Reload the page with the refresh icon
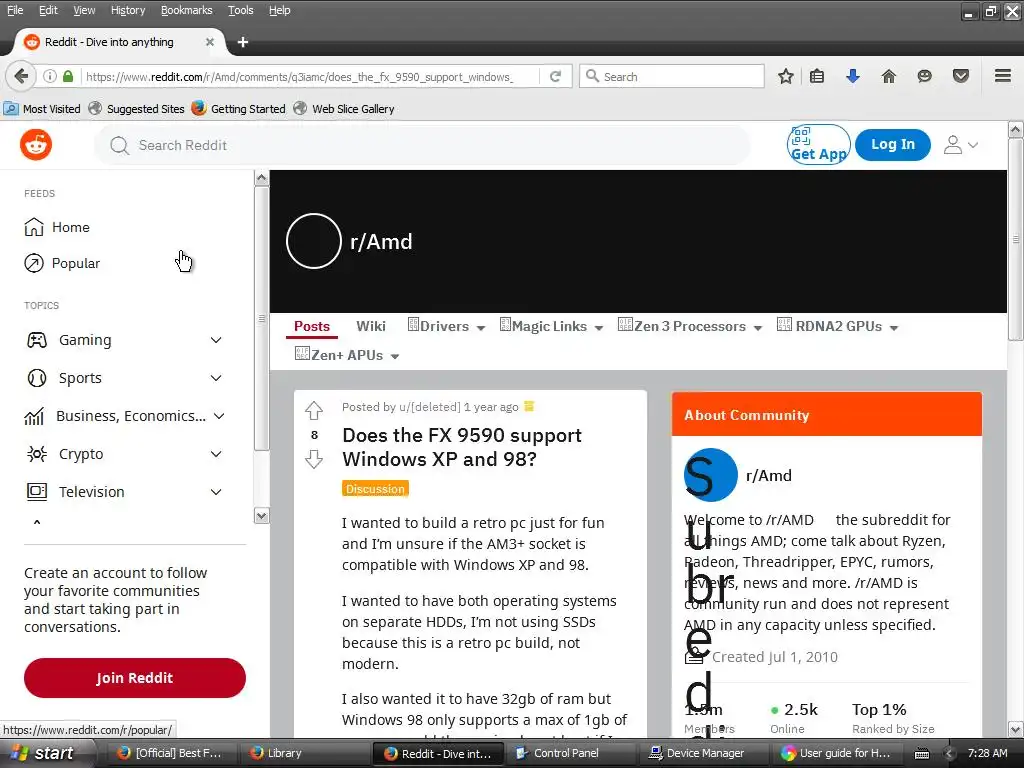This screenshot has width=1024, height=768. coord(555,76)
